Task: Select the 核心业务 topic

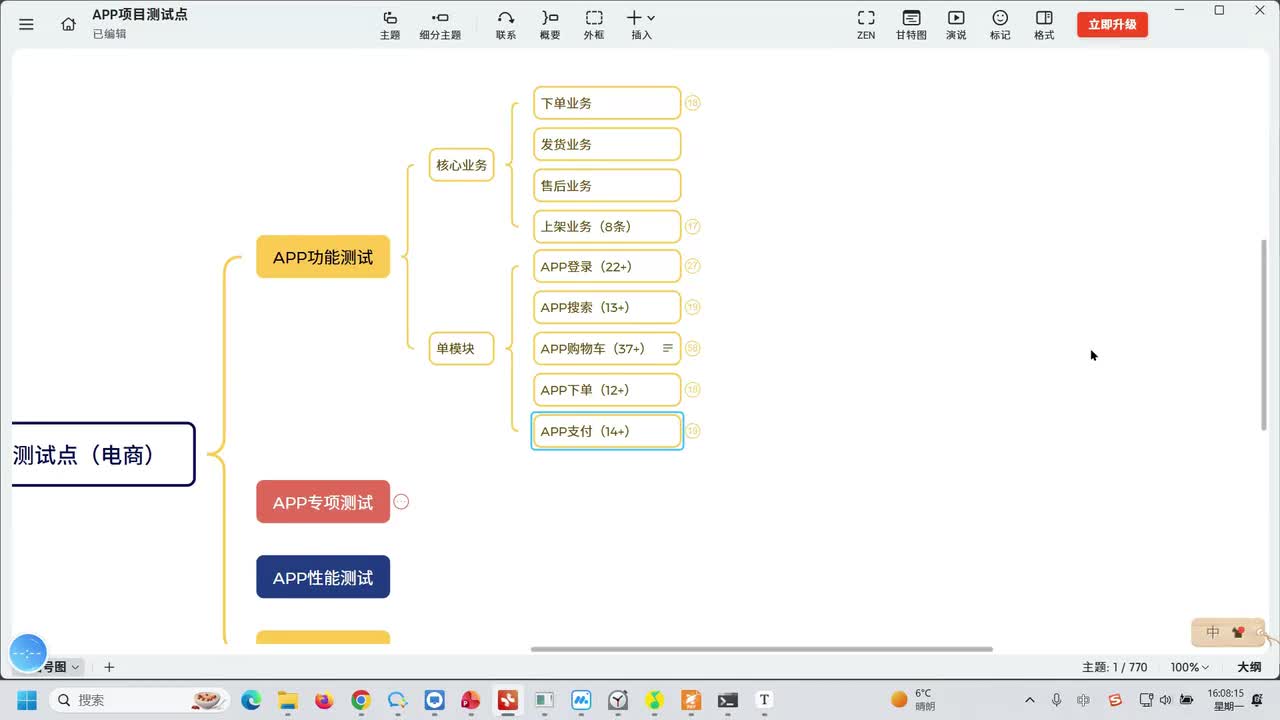Action: pos(462,165)
